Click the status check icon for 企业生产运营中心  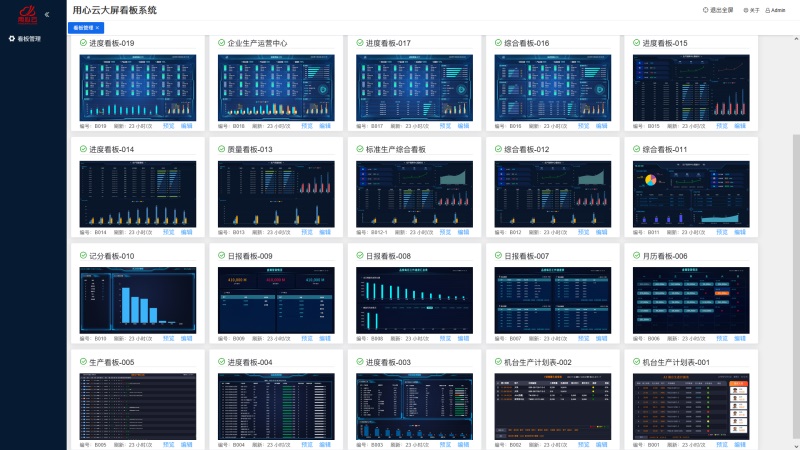tap(222, 43)
